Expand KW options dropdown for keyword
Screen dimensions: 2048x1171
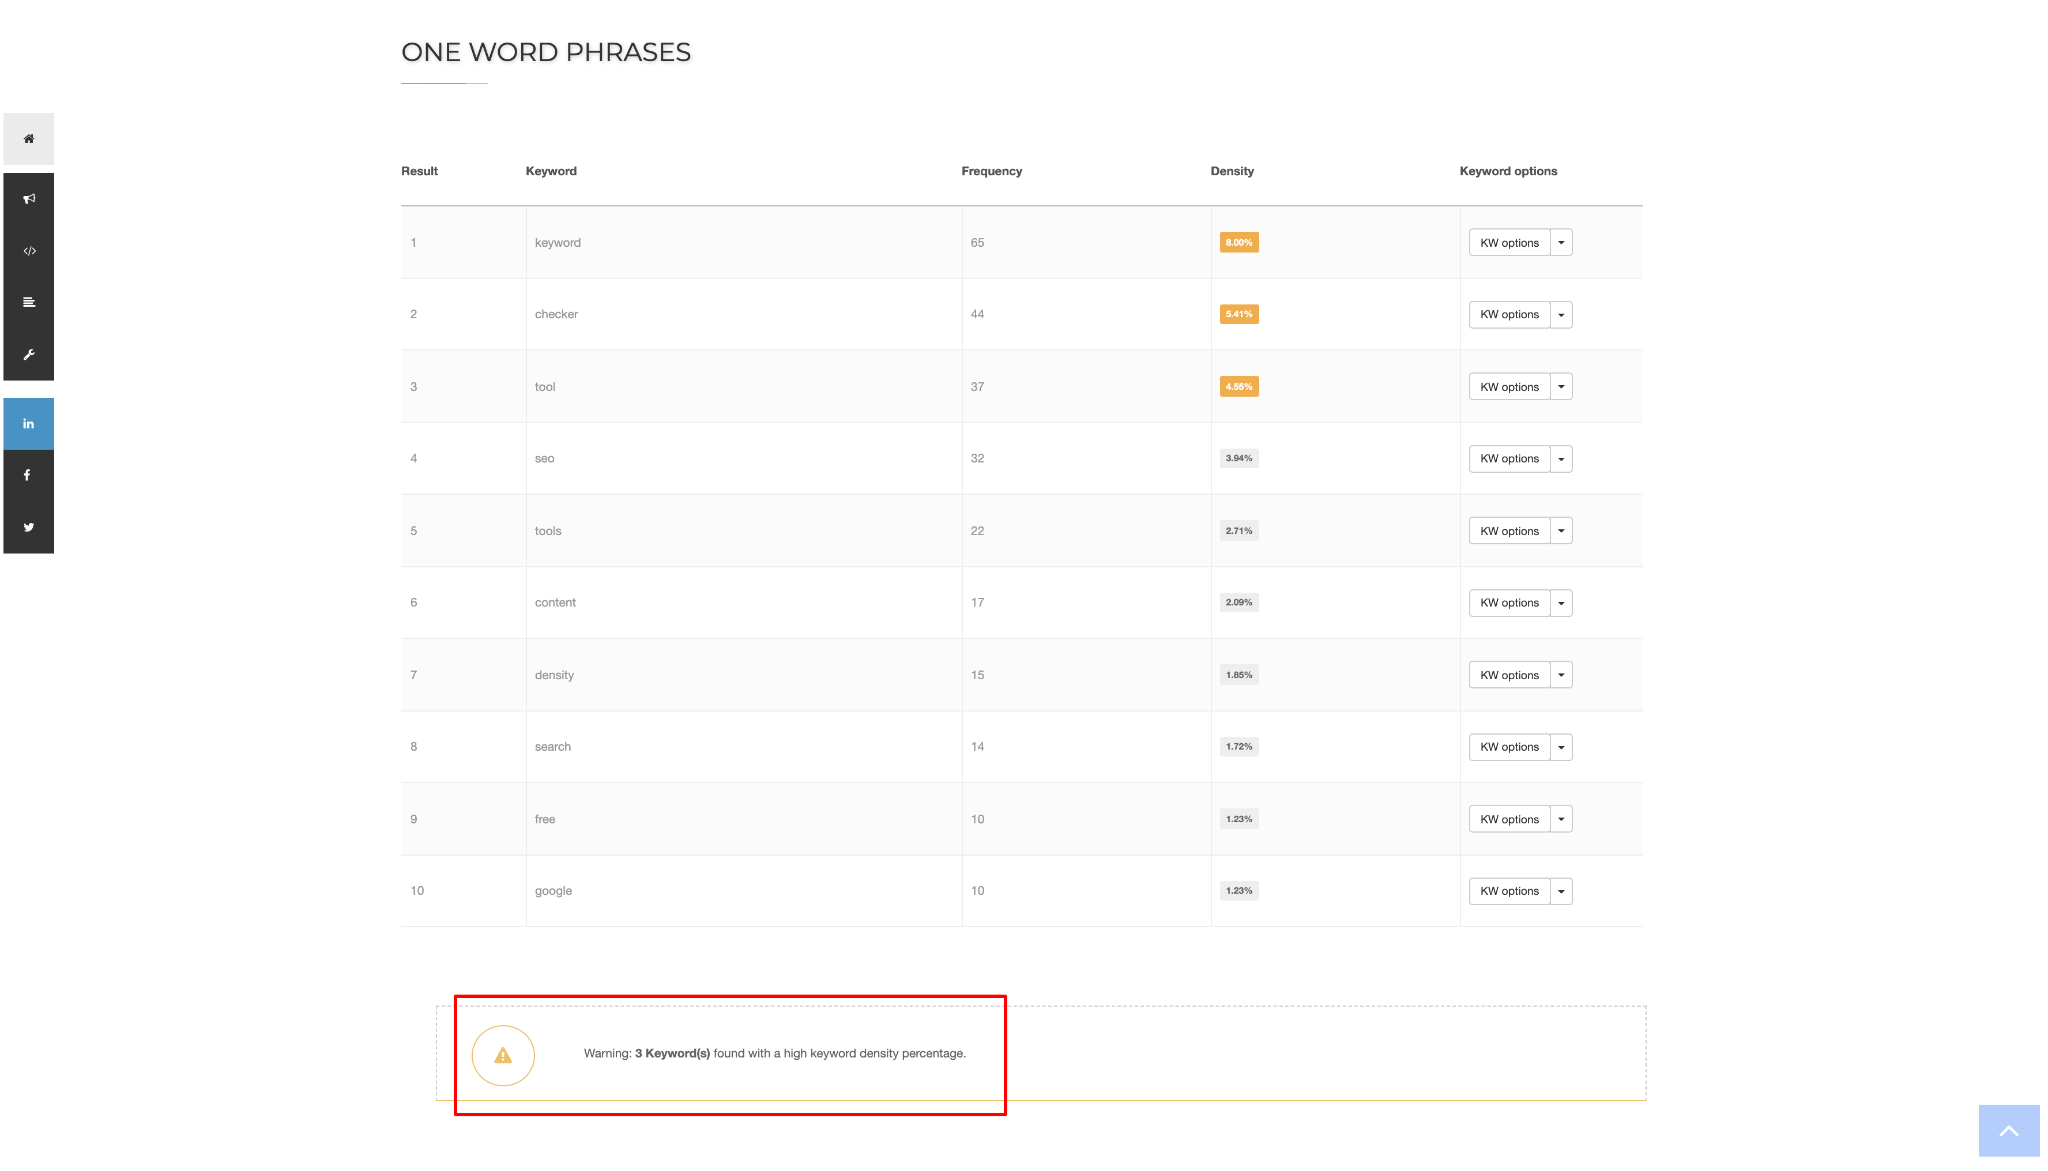(x=1560, y=242)
